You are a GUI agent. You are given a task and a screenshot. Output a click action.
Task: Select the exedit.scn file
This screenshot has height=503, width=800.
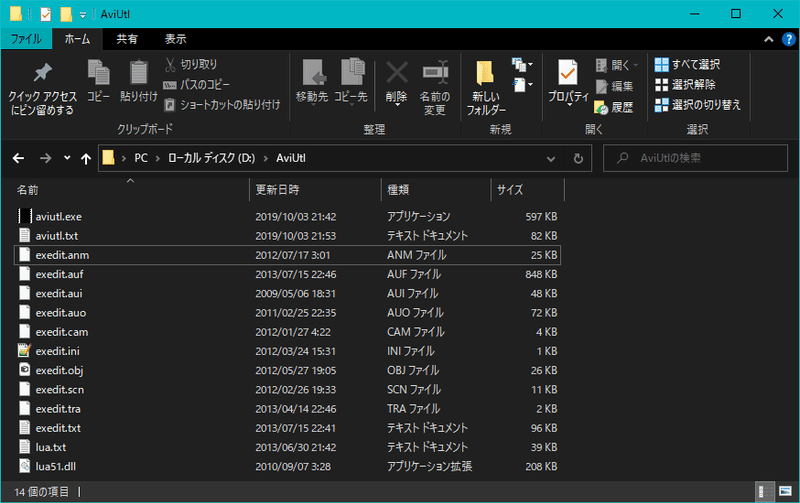click(x=287, y=390)
